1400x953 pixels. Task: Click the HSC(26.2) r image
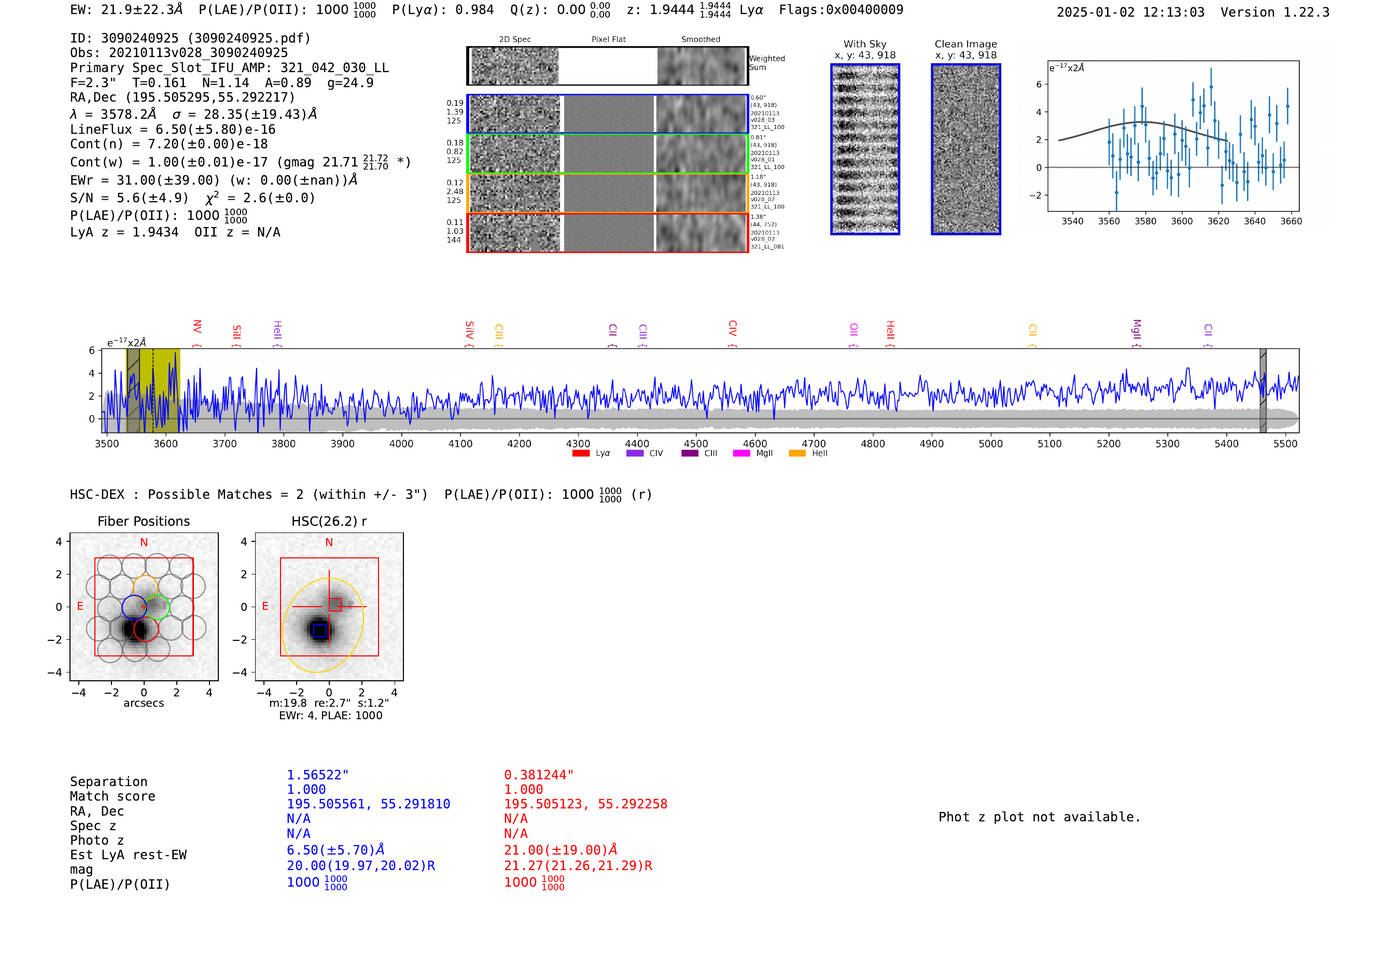click(329, 607)
